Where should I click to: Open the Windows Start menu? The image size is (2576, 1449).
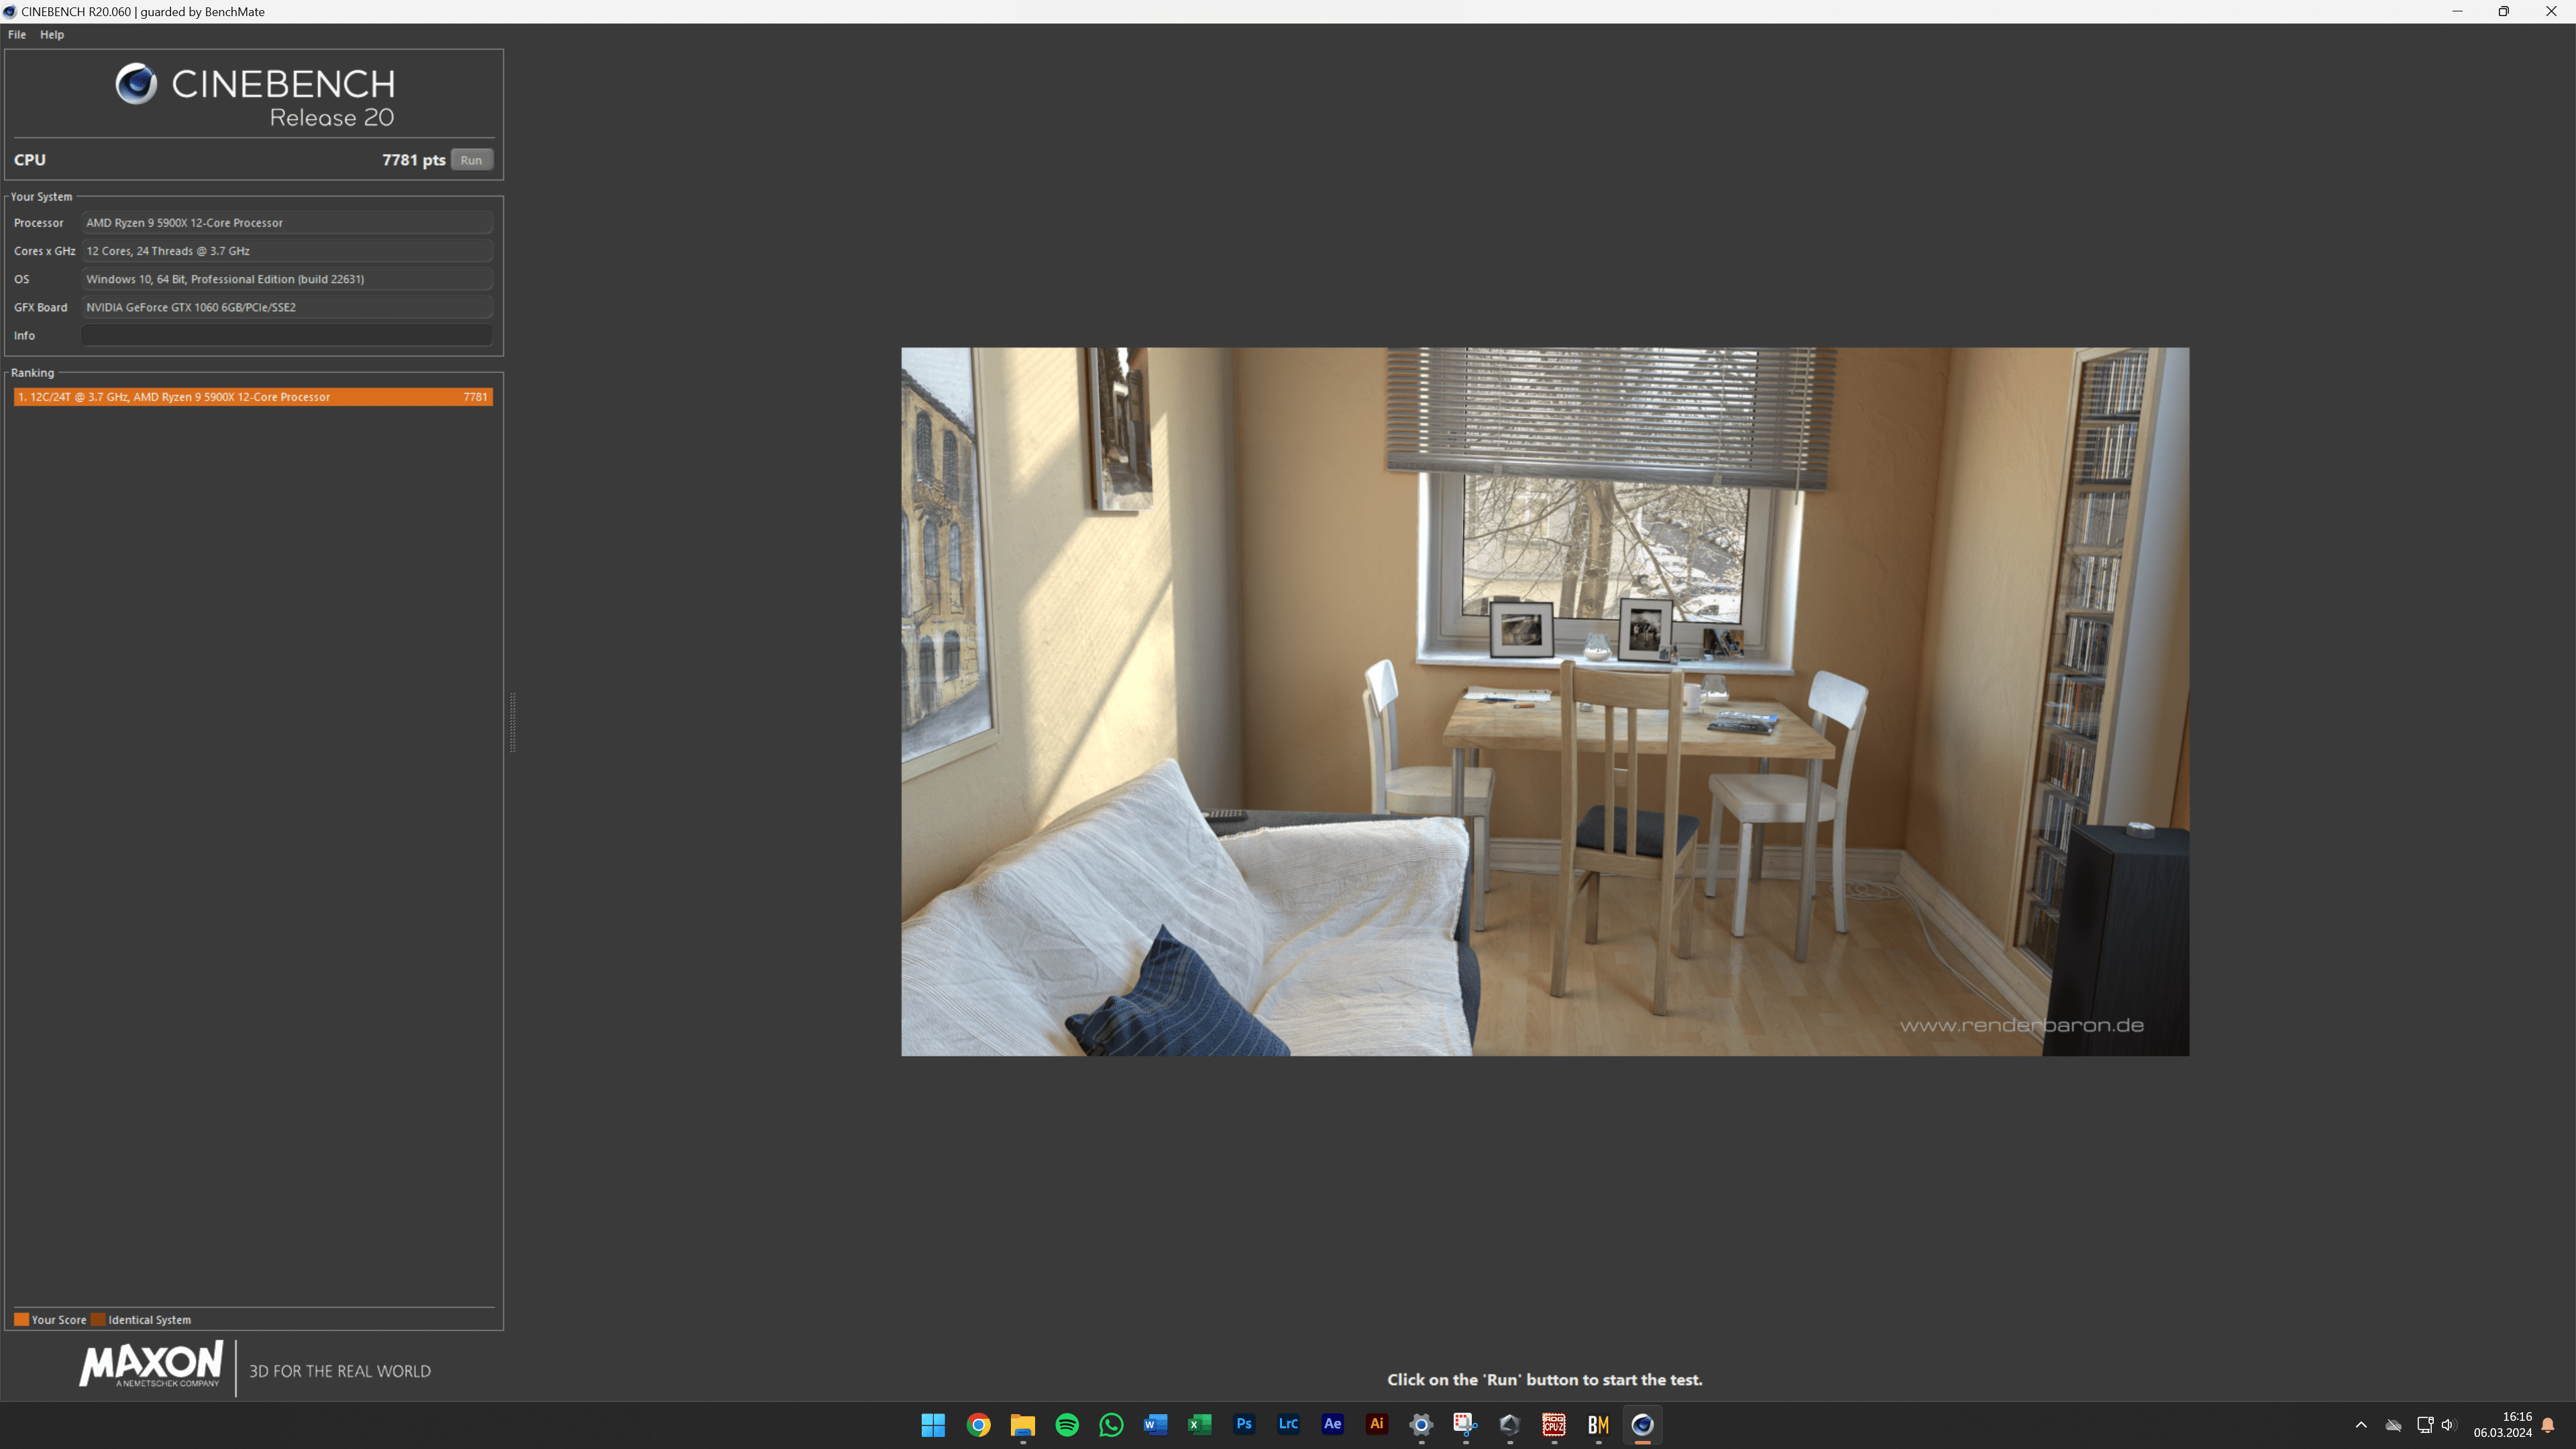[933, 1425]
